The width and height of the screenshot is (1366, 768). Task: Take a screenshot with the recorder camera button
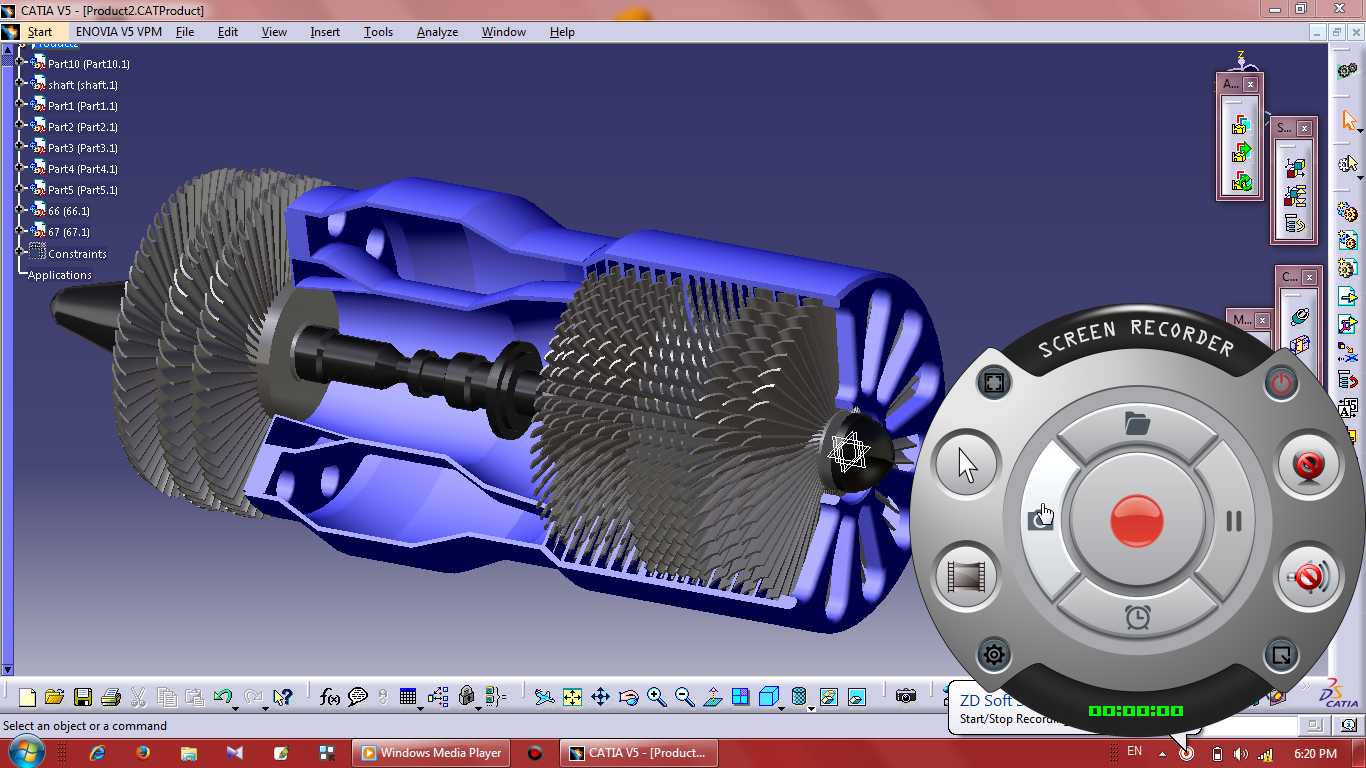(1040, 518)
